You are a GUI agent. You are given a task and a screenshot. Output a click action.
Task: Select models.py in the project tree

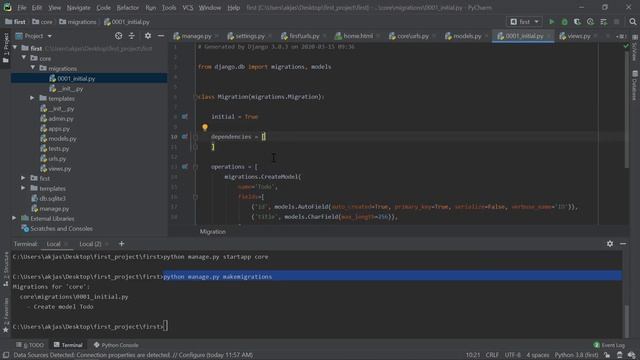(x=62, y=139)
